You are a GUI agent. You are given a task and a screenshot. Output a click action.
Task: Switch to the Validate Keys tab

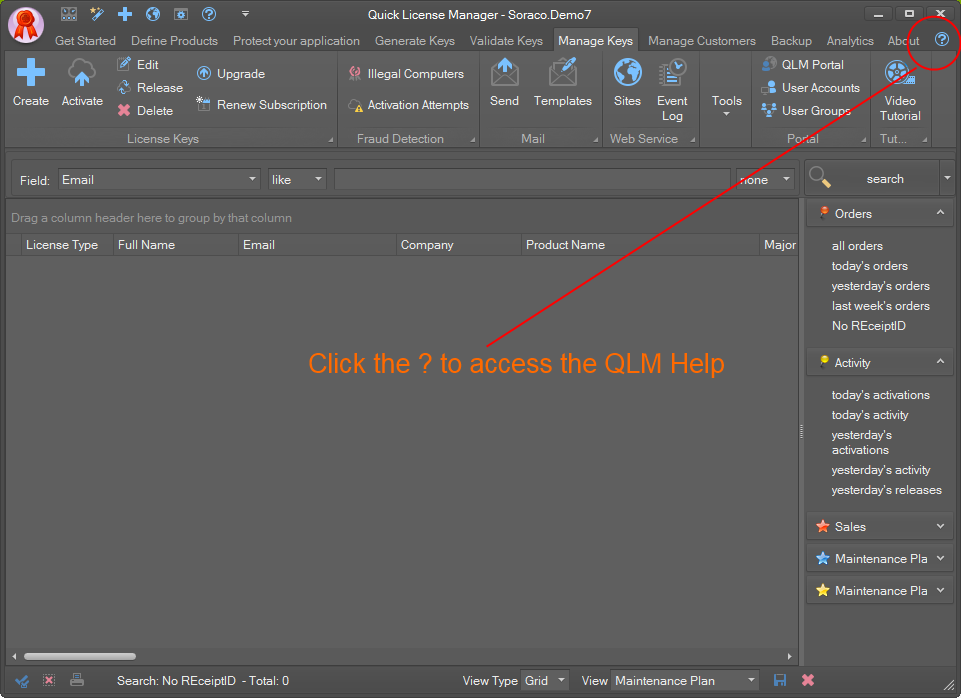coord(506,40)
